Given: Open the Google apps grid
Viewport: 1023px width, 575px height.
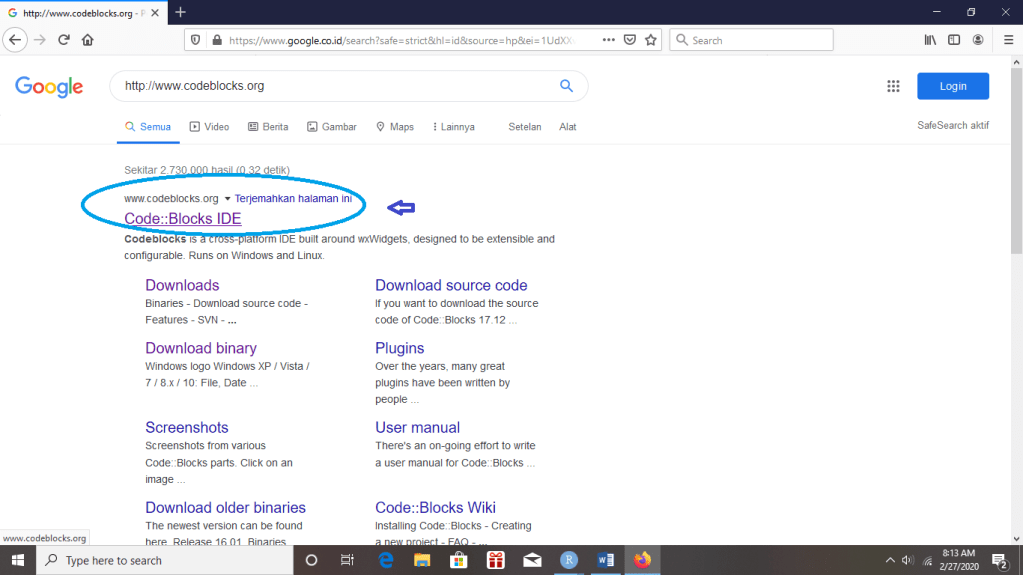Looking at the screenshot, I should [x=893, y=86].
